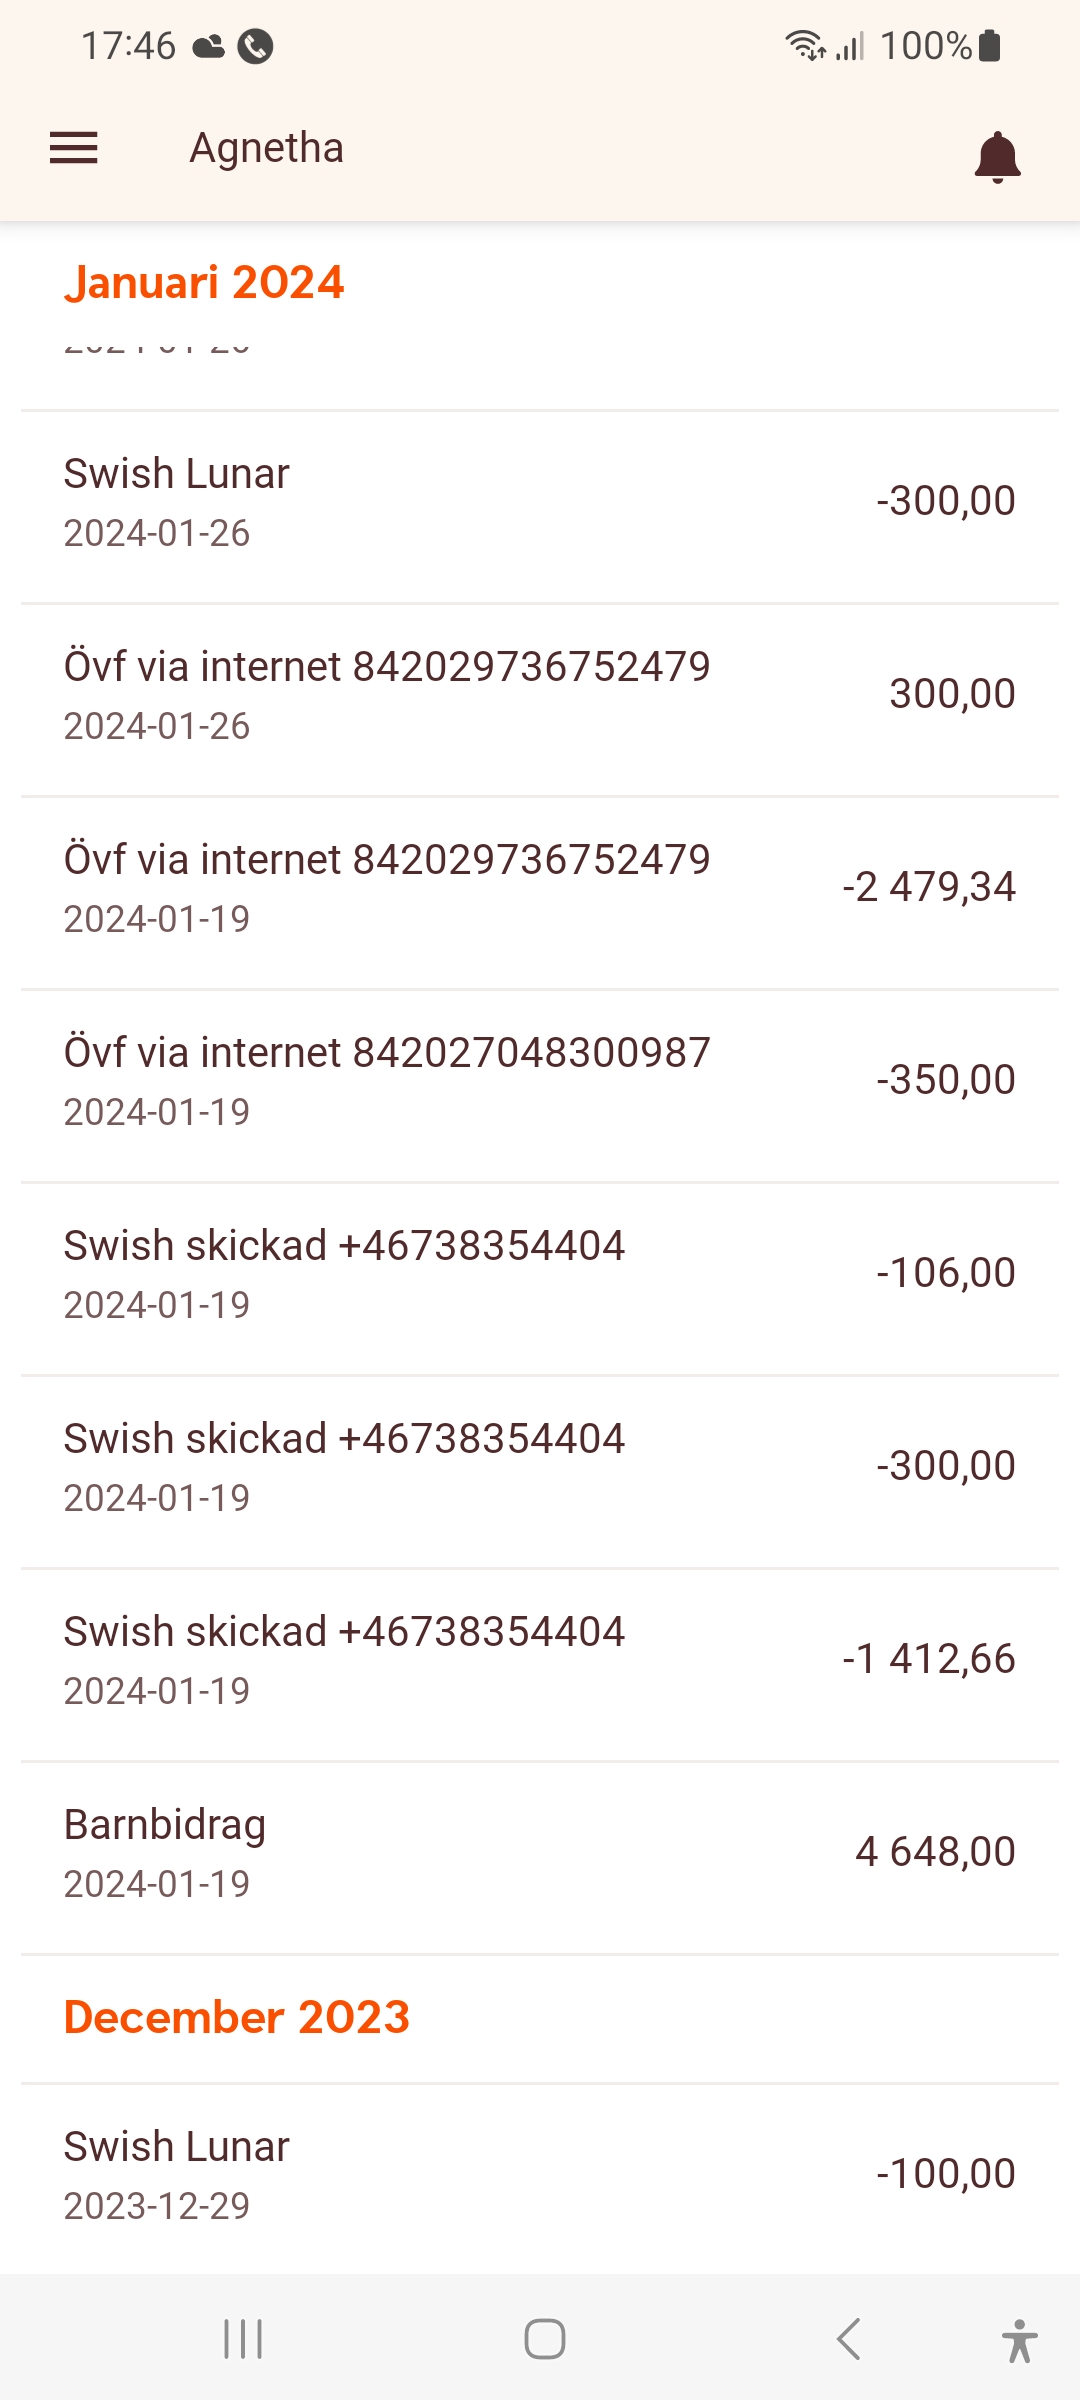Open the -2 479,34 internet transfer

(x=540, y=888)
